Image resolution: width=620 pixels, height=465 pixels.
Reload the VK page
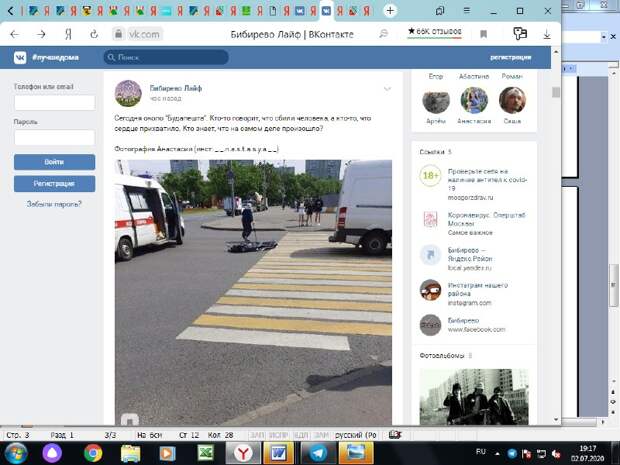click(x=94, y=34)
